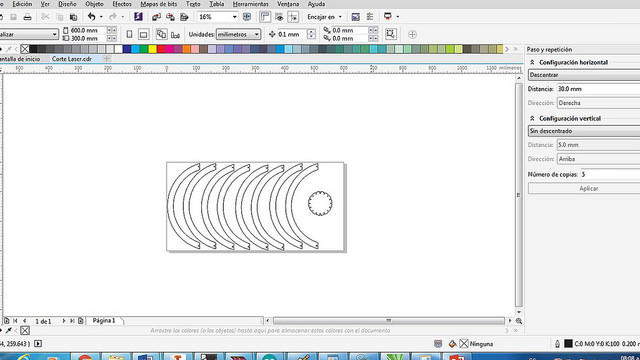The height and width of the screenshot is (360, 640).
Task: Click the Print icon in toolbar
Action: click(27, 17)
